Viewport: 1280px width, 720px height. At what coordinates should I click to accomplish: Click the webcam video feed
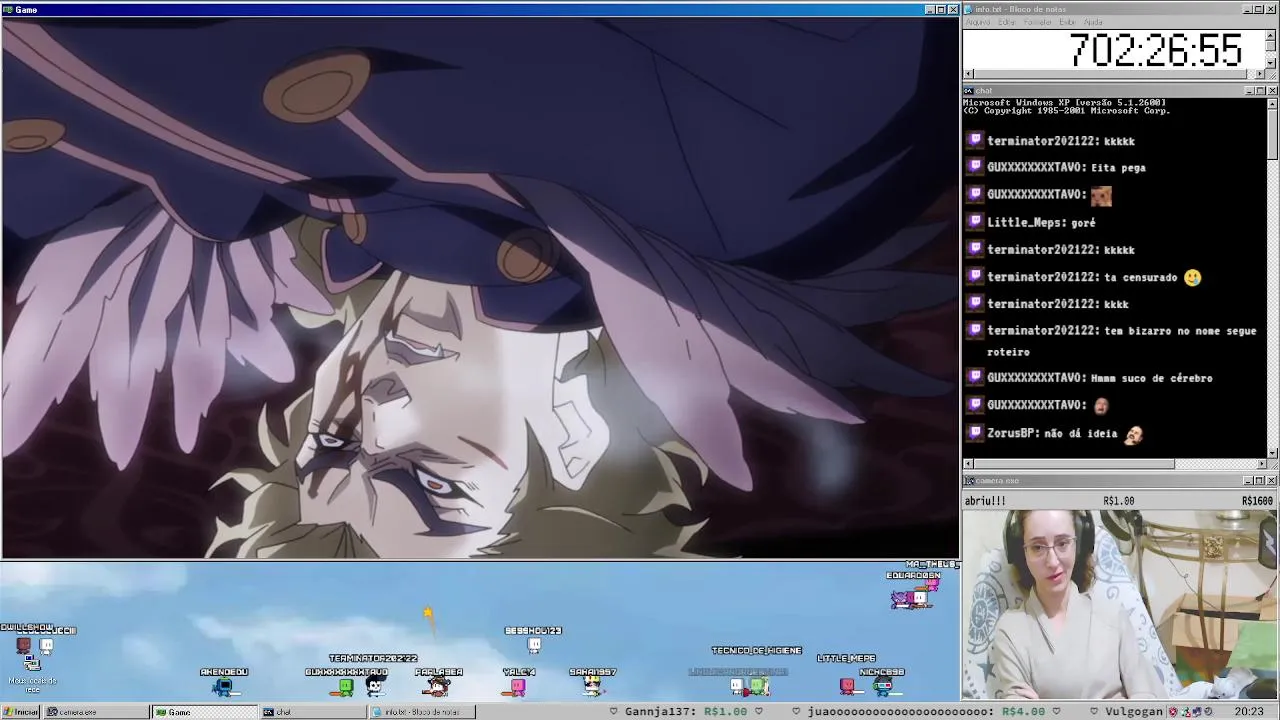1120,605
